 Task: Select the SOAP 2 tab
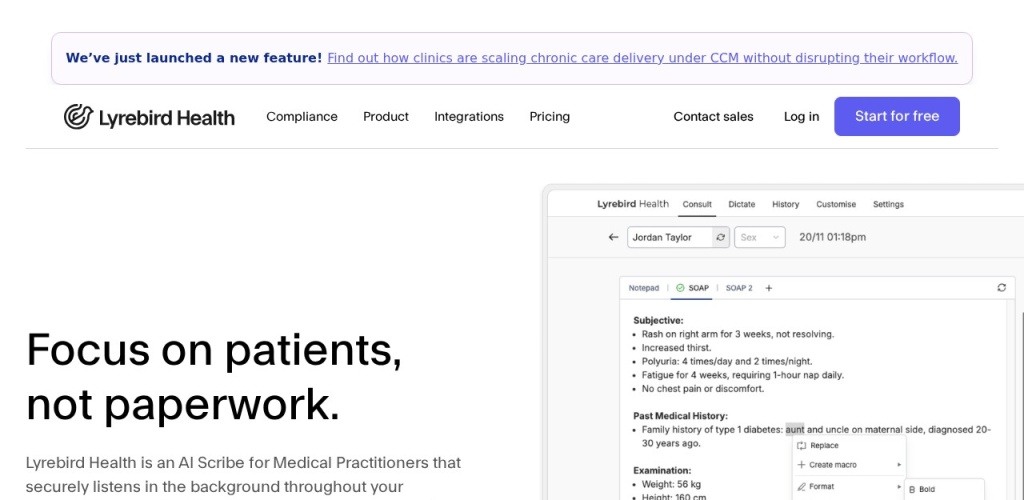[739, 288]
